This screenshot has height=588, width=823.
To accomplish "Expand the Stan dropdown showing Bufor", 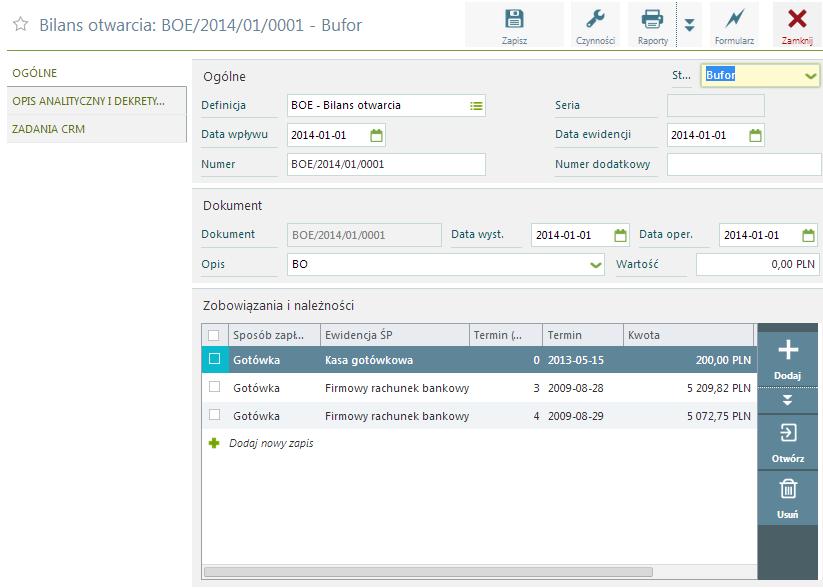I will coord(810,76).
